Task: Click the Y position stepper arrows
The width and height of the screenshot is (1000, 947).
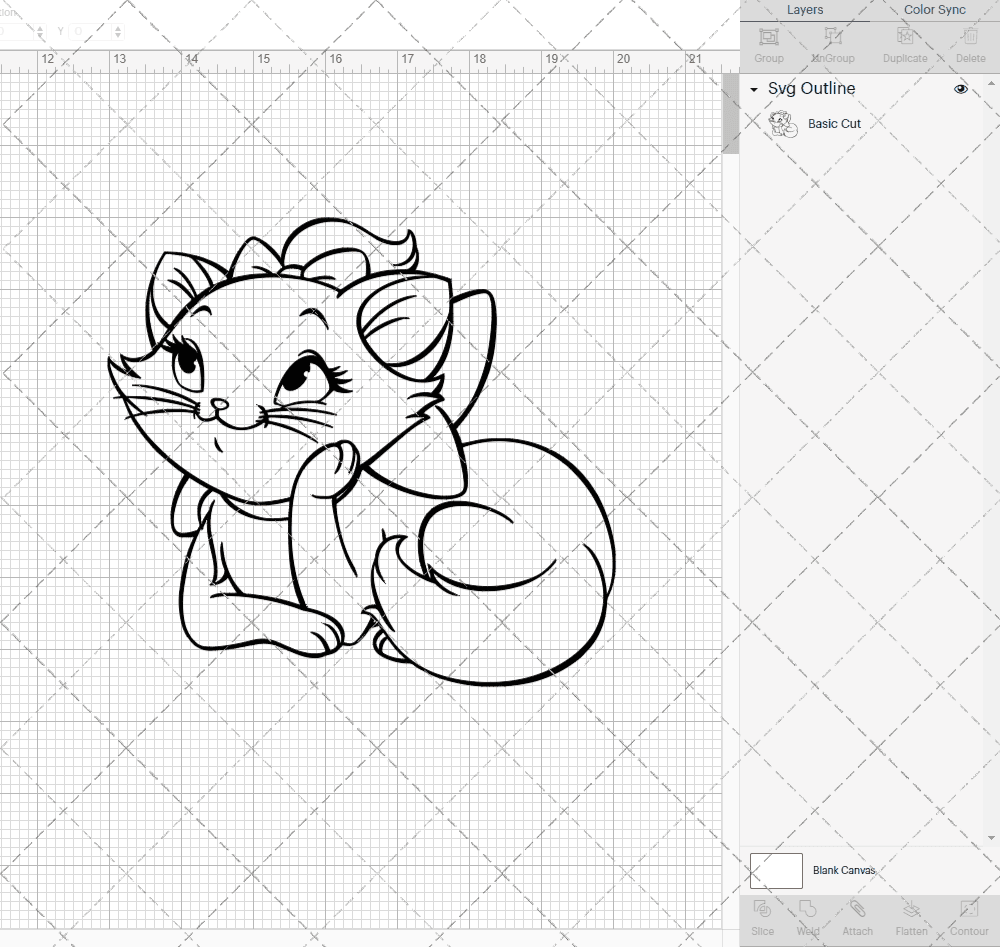Action: (118, 31)
